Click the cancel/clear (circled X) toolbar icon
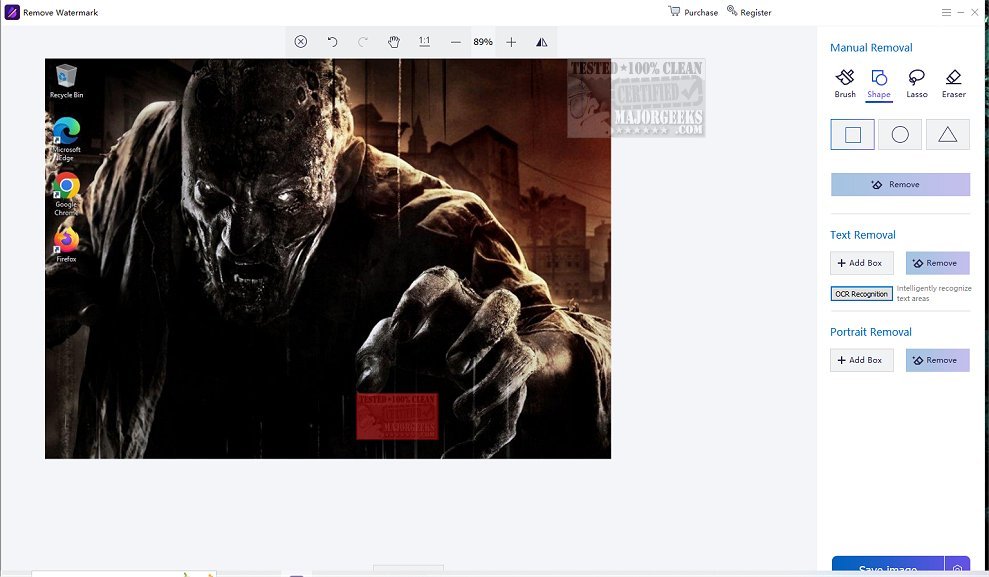989x577 pixels. (301, 42)
